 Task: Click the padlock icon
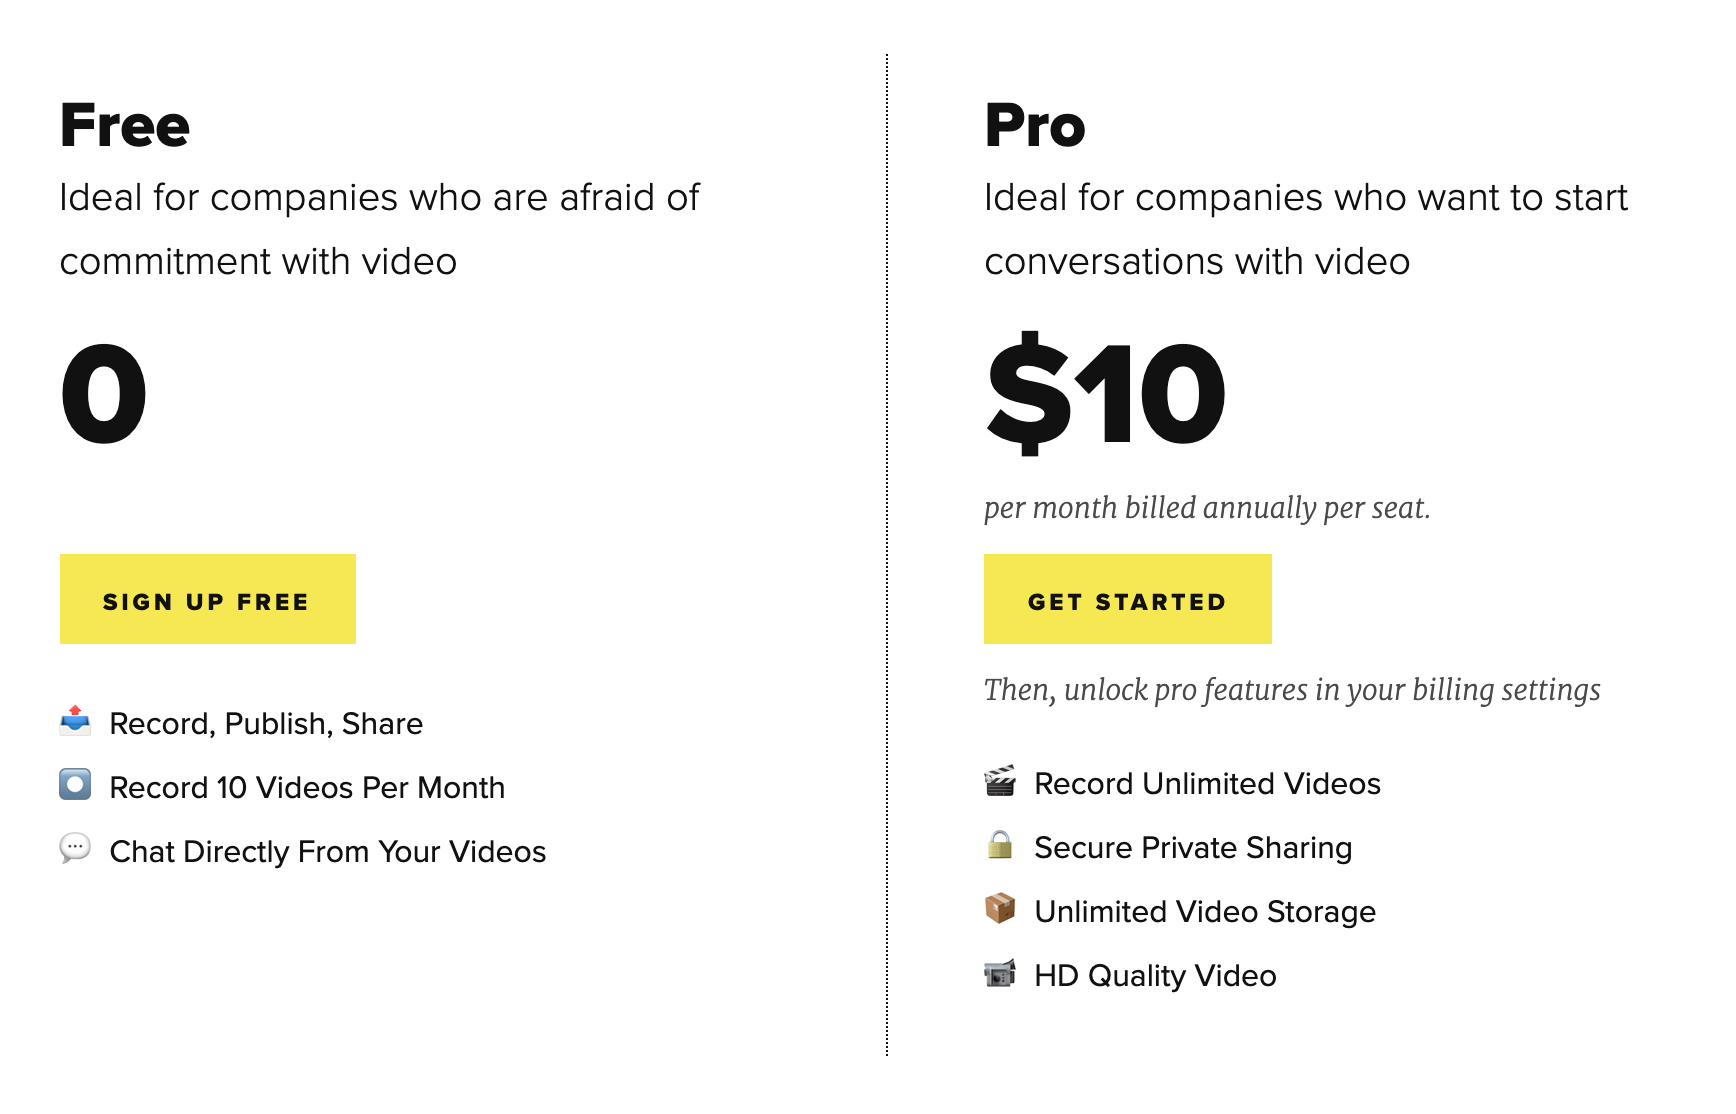coord(1000,845)
